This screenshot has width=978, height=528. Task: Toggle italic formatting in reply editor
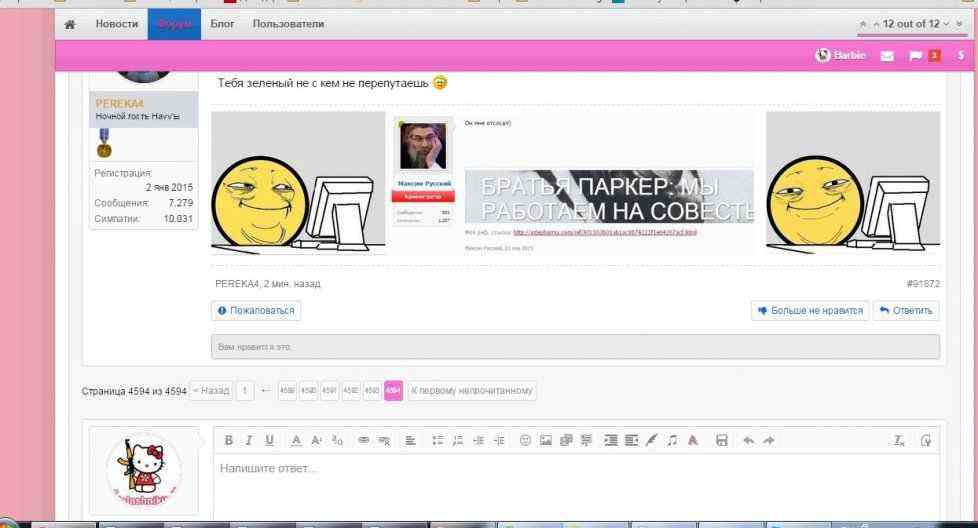(248, 440)
